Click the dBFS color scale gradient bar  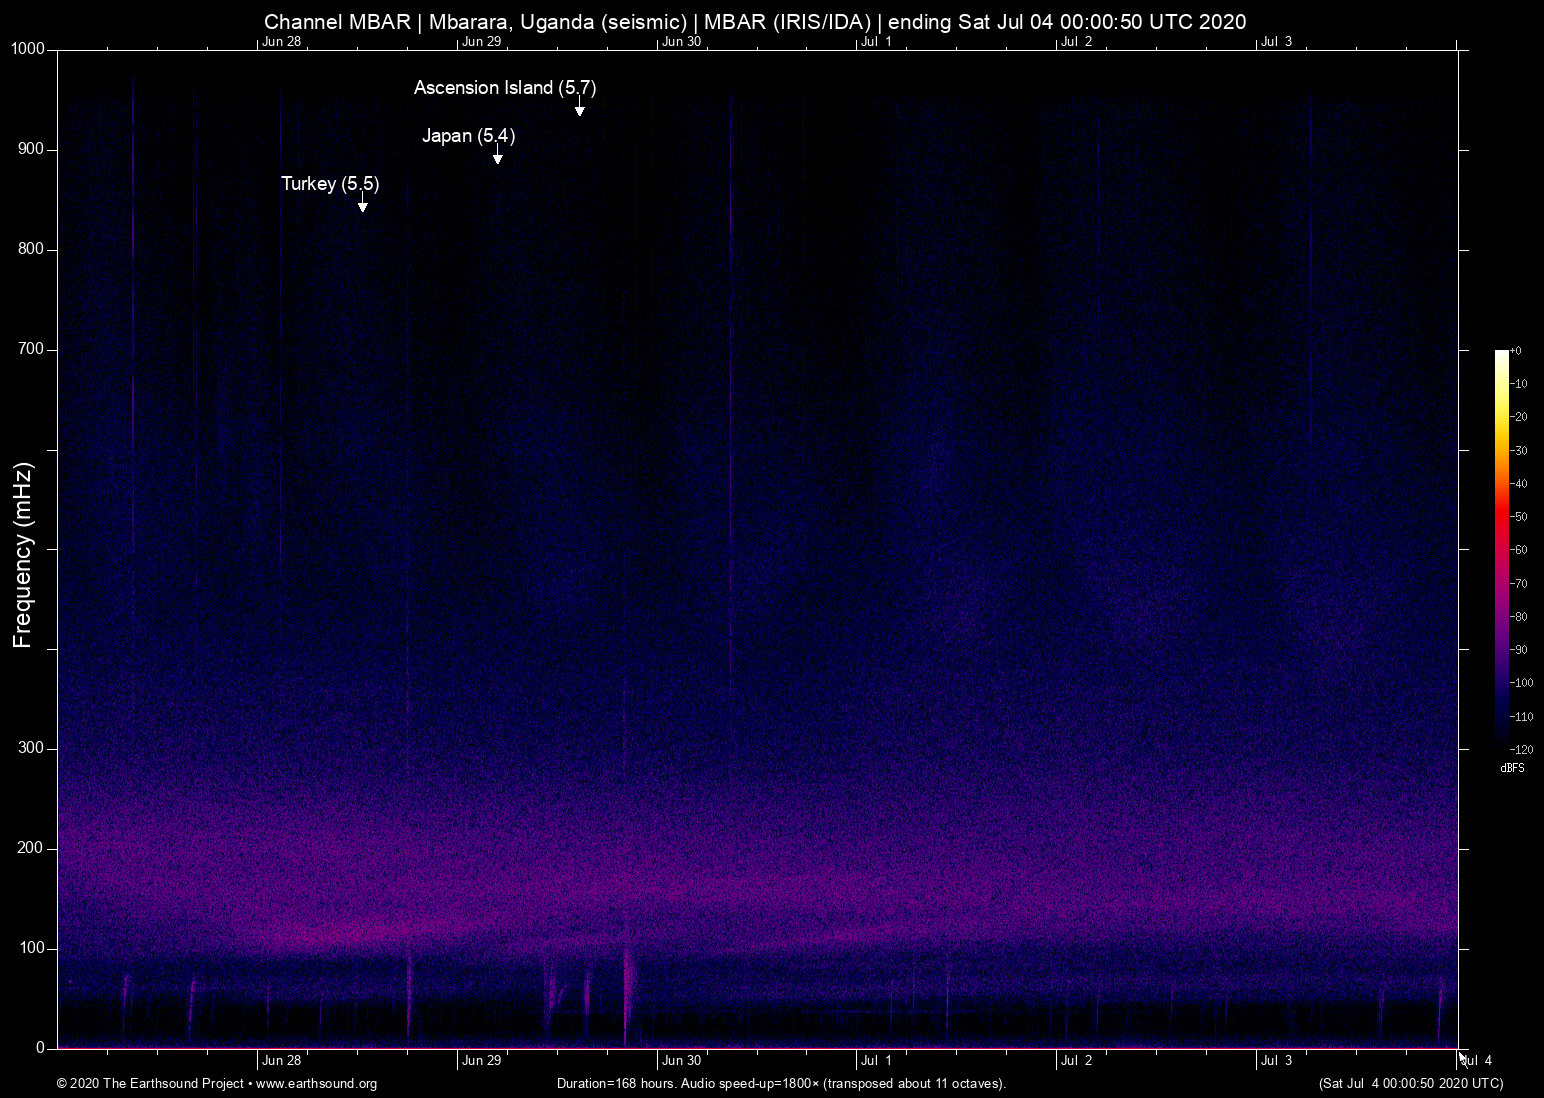point(1502,549)
